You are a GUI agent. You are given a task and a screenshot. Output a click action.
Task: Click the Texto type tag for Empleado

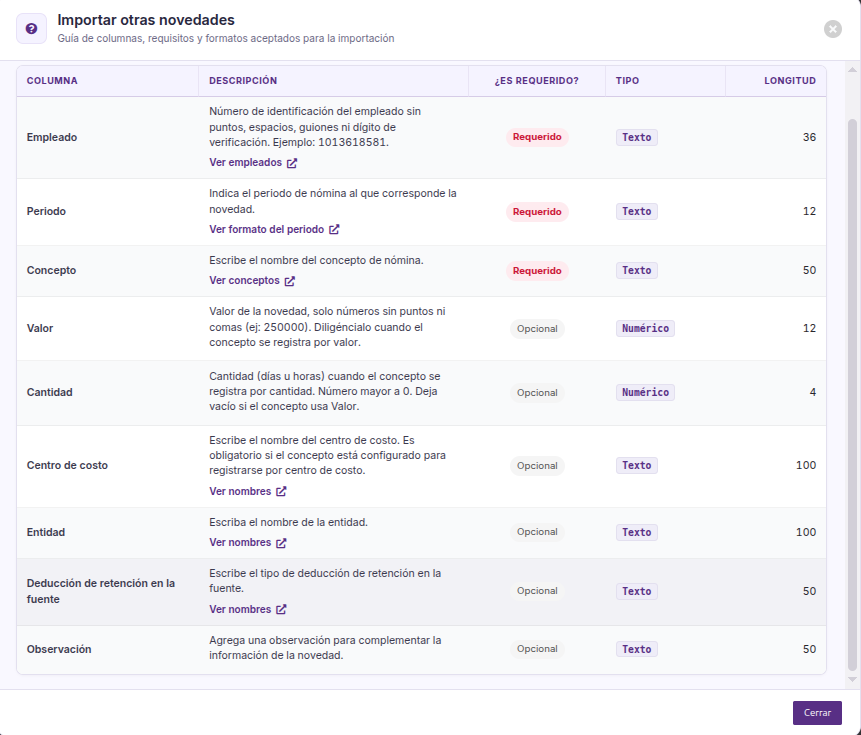636,137
